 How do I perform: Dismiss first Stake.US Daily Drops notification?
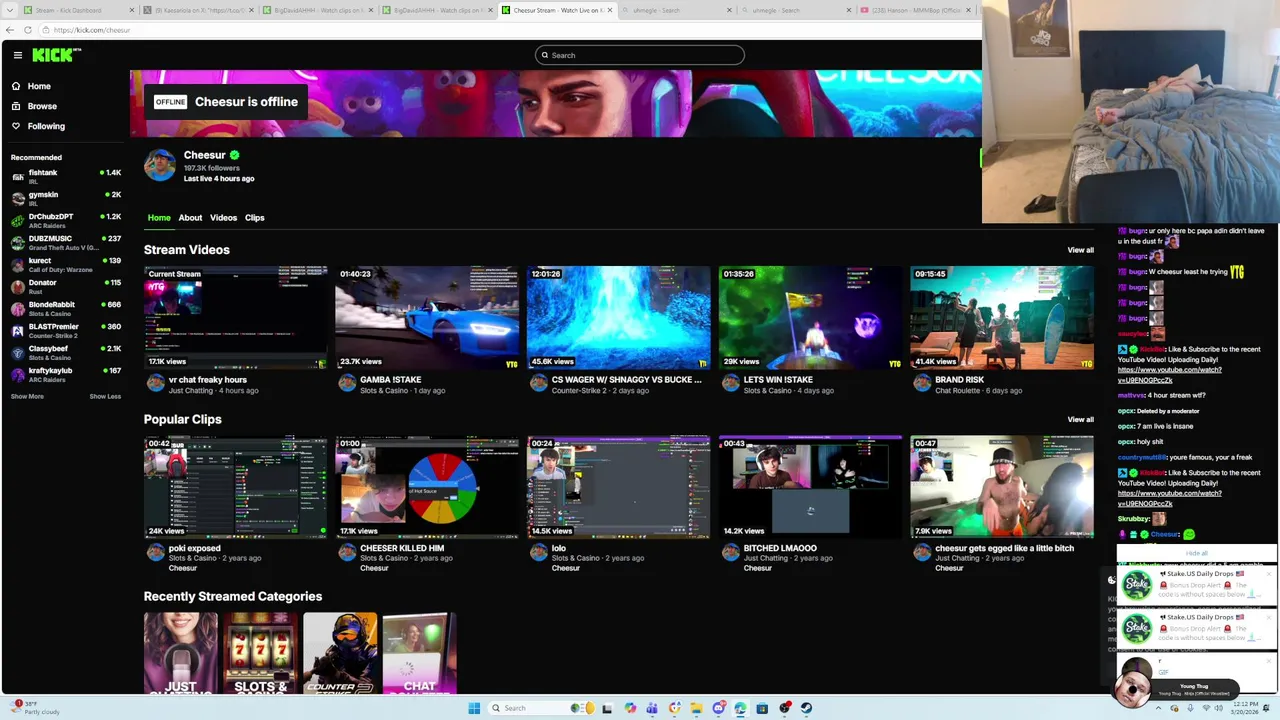pyautogui.click(x=1269, y=573)
